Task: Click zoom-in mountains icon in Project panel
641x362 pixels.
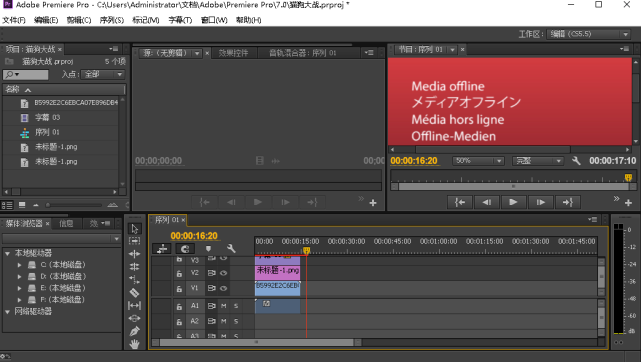Action: coord(112,205)
